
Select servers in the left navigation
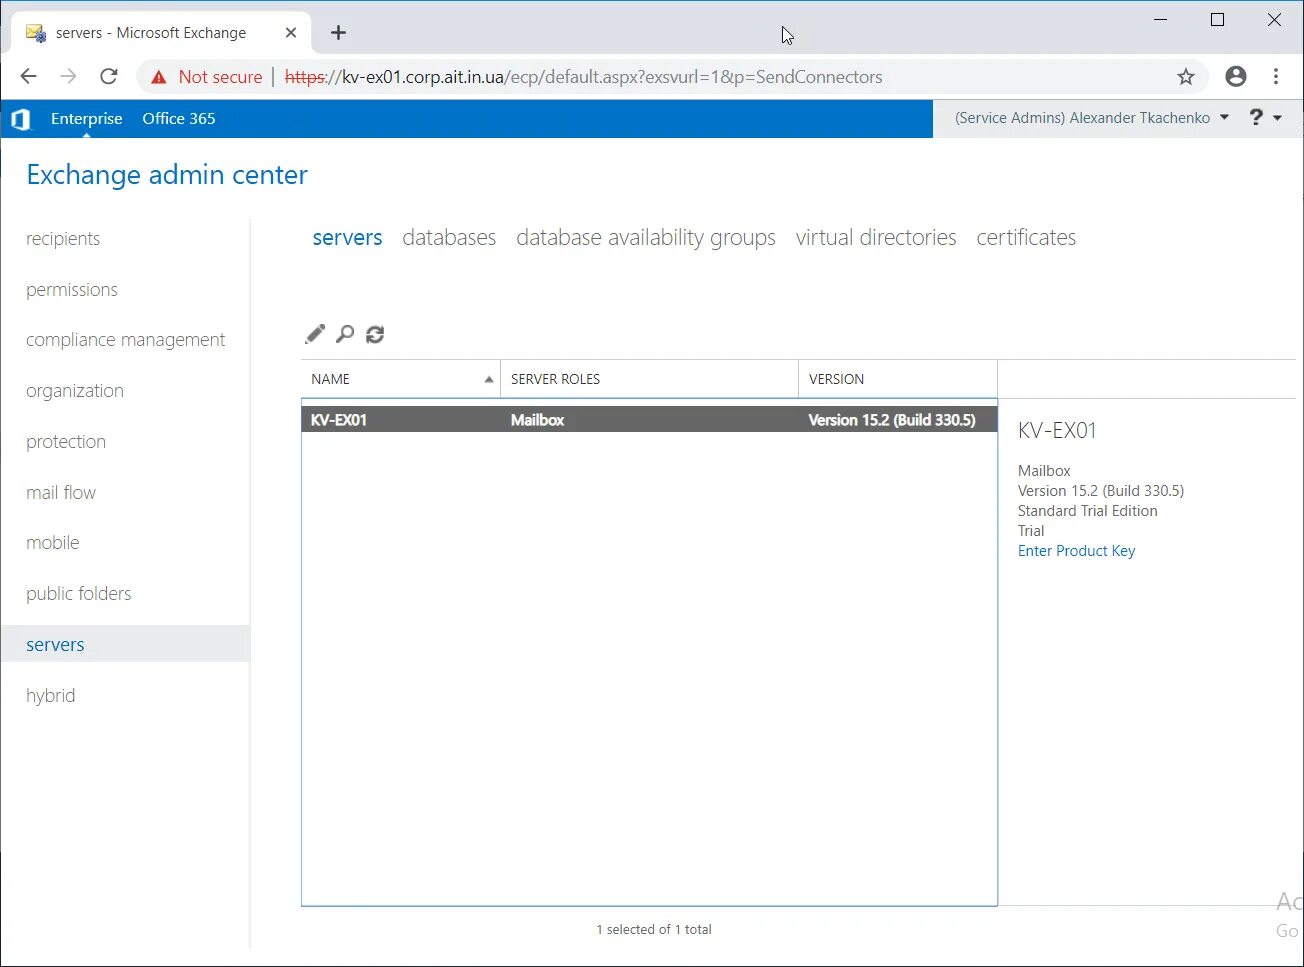coord(55,645)
